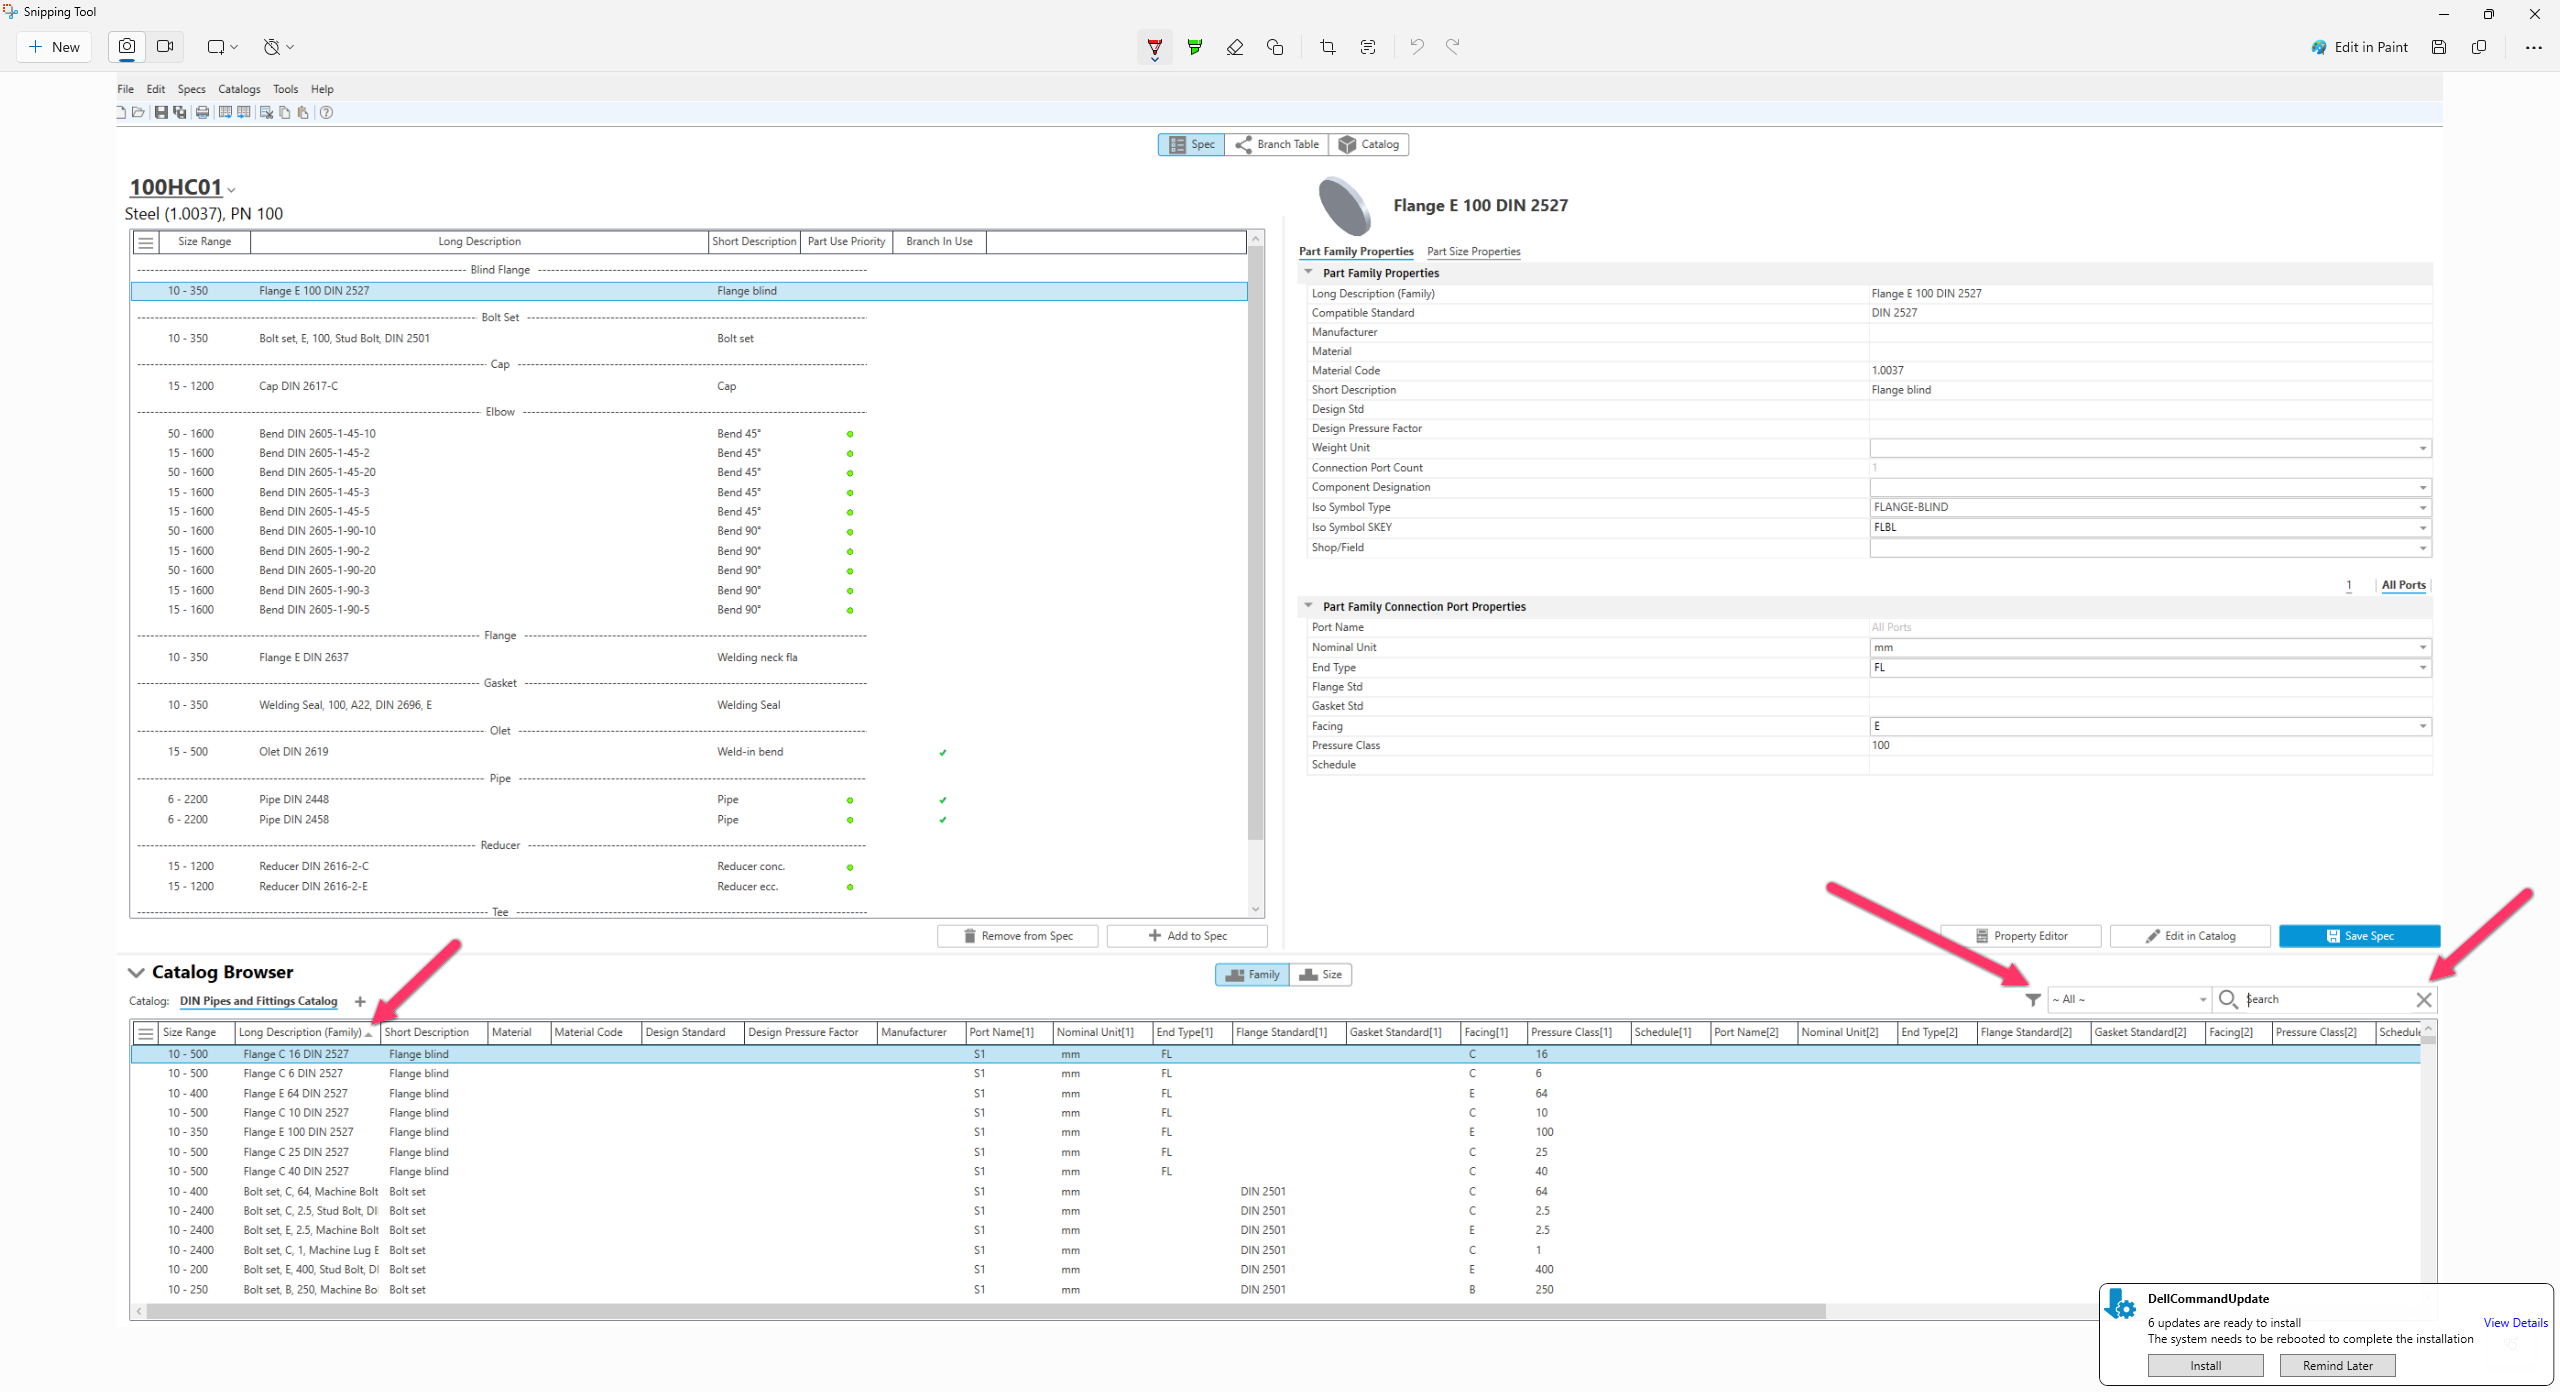Click the printer toolbar icon

tap(203, 112)
